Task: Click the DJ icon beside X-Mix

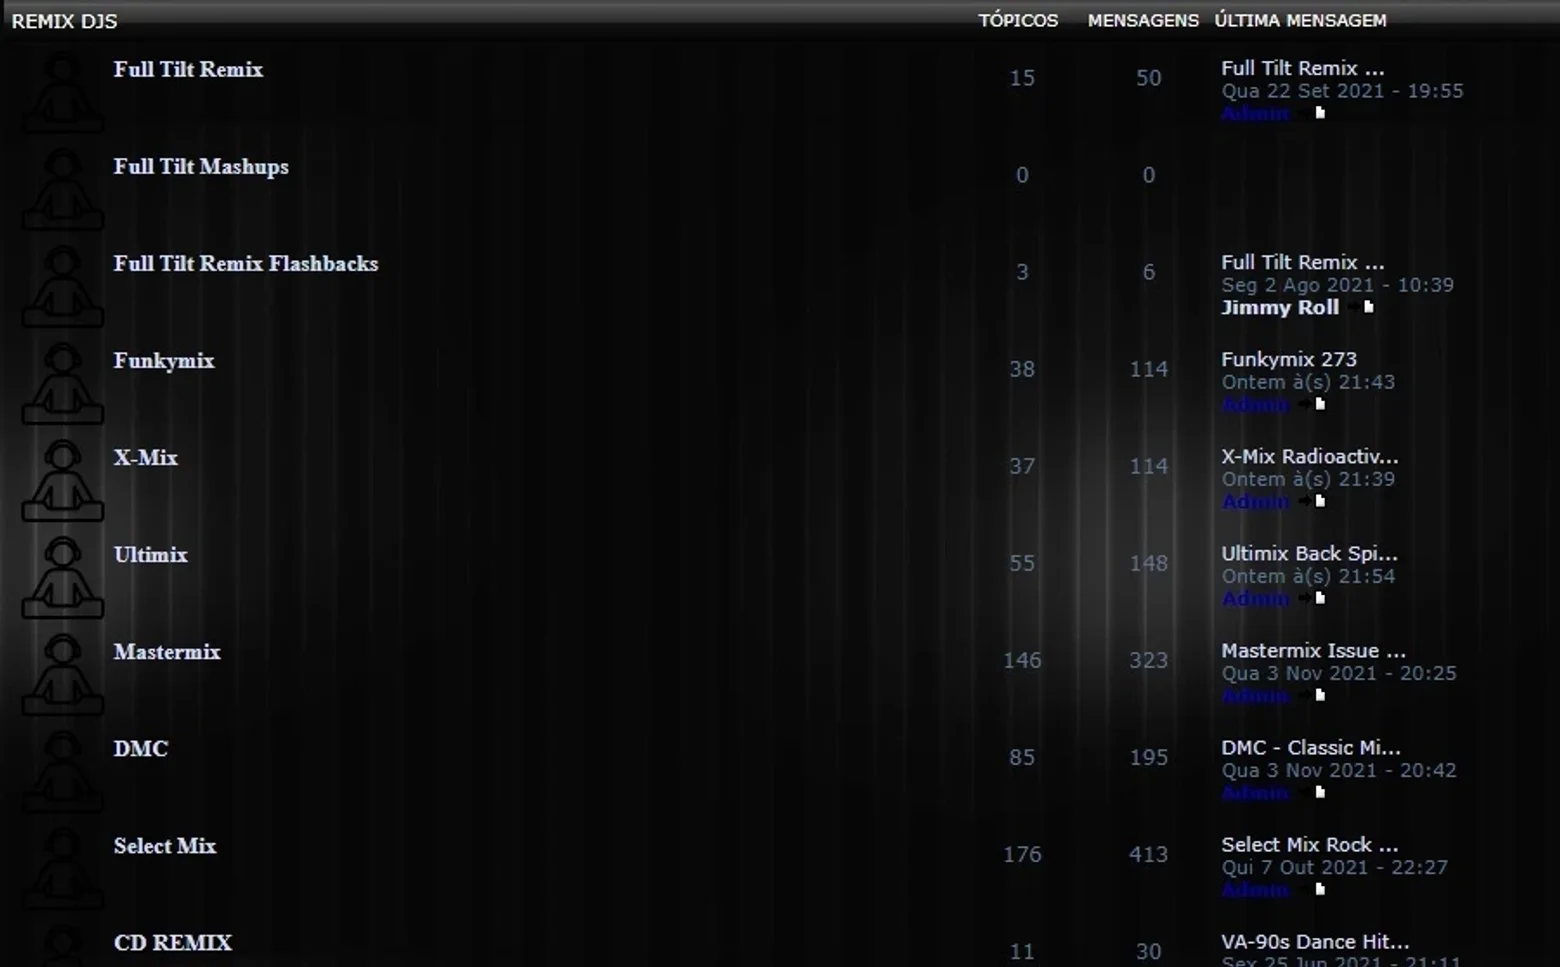Action: (x=62, y=480)
